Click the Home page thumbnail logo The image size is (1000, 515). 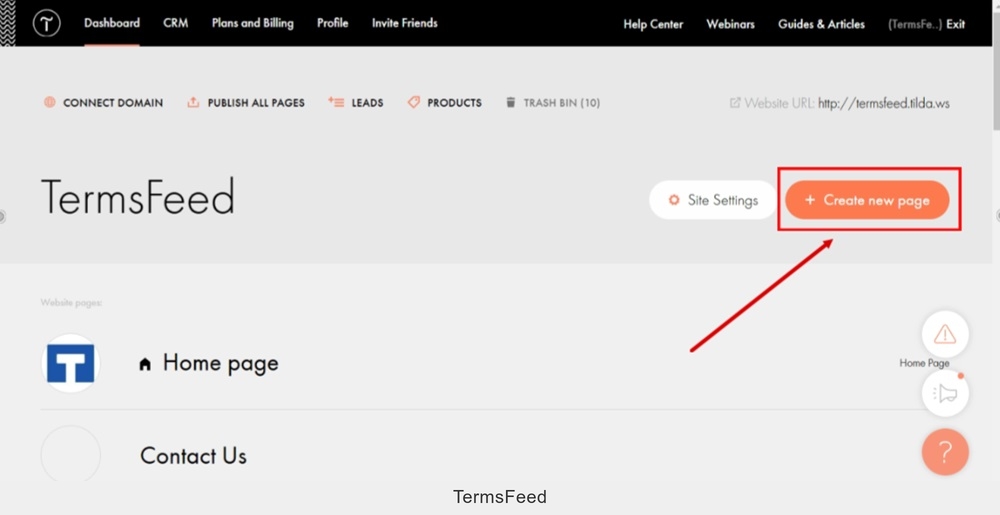pos(71,363)
